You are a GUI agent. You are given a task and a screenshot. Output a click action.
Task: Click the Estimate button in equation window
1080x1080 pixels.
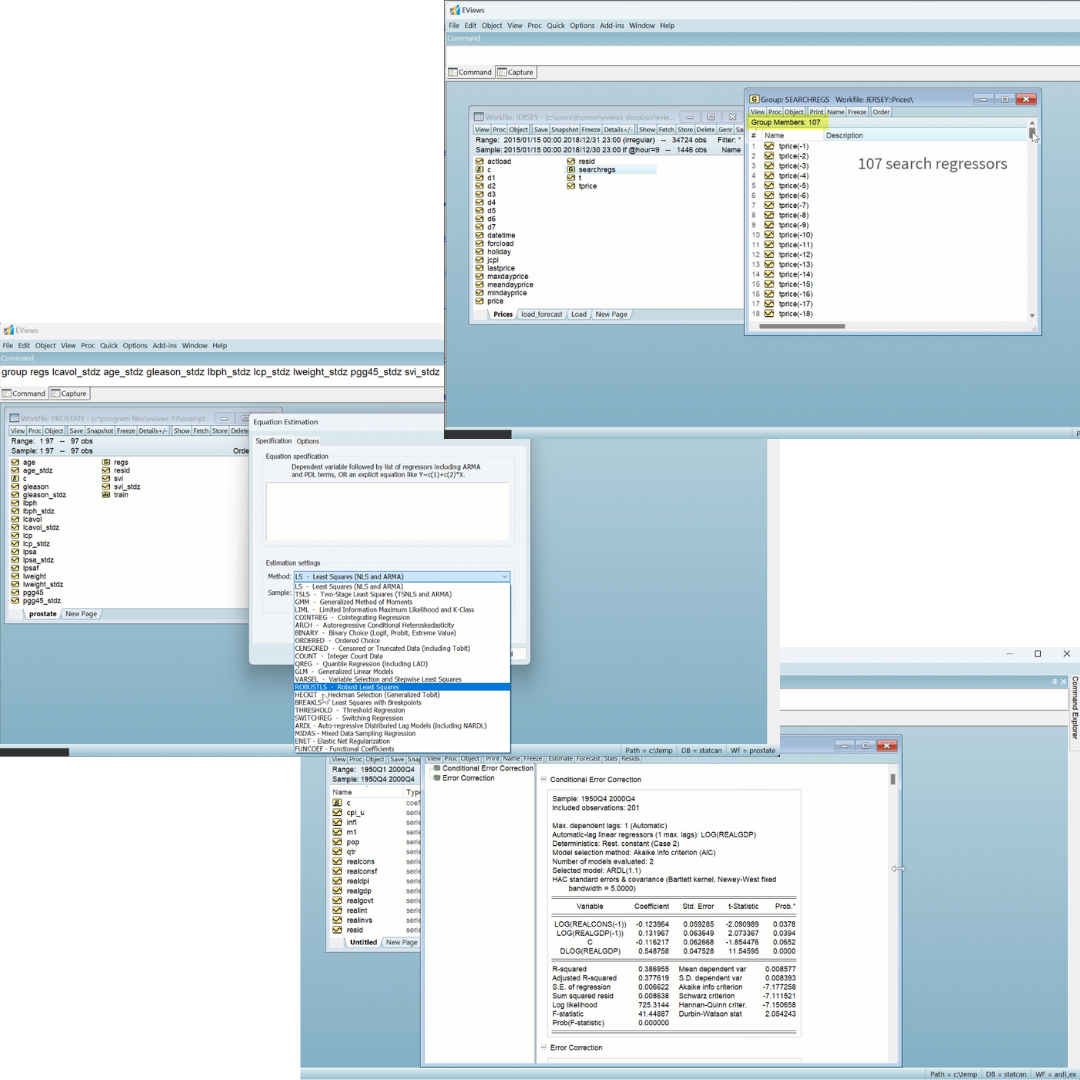click(560, 759)
